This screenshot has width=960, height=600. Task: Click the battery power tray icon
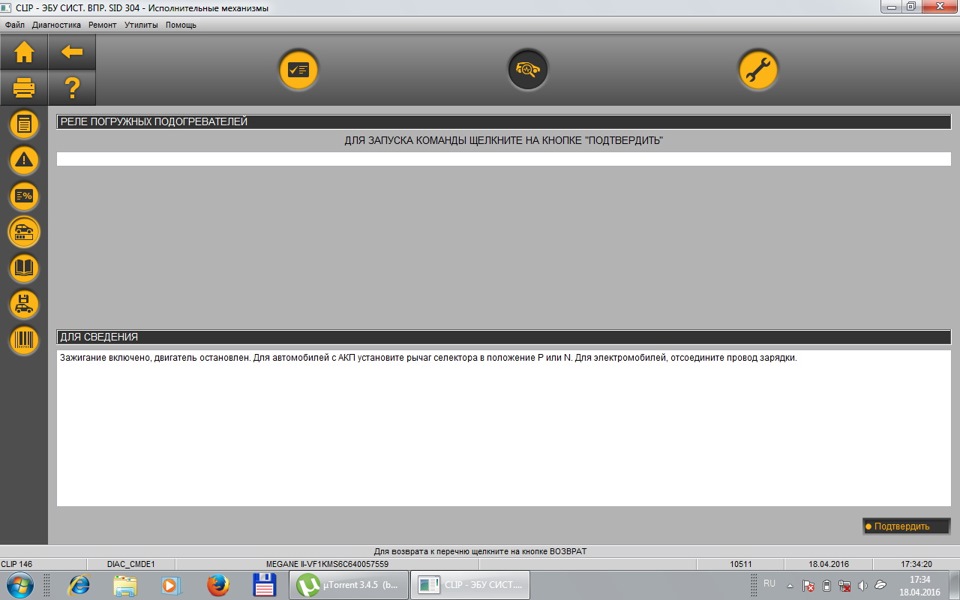point(826,586)
